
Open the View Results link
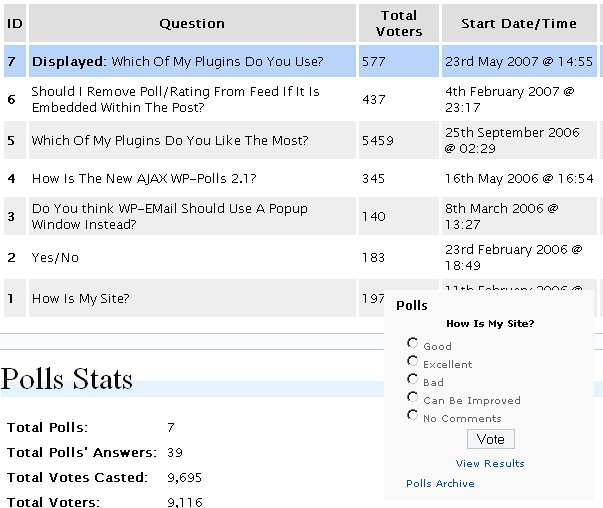pos(490,464)
